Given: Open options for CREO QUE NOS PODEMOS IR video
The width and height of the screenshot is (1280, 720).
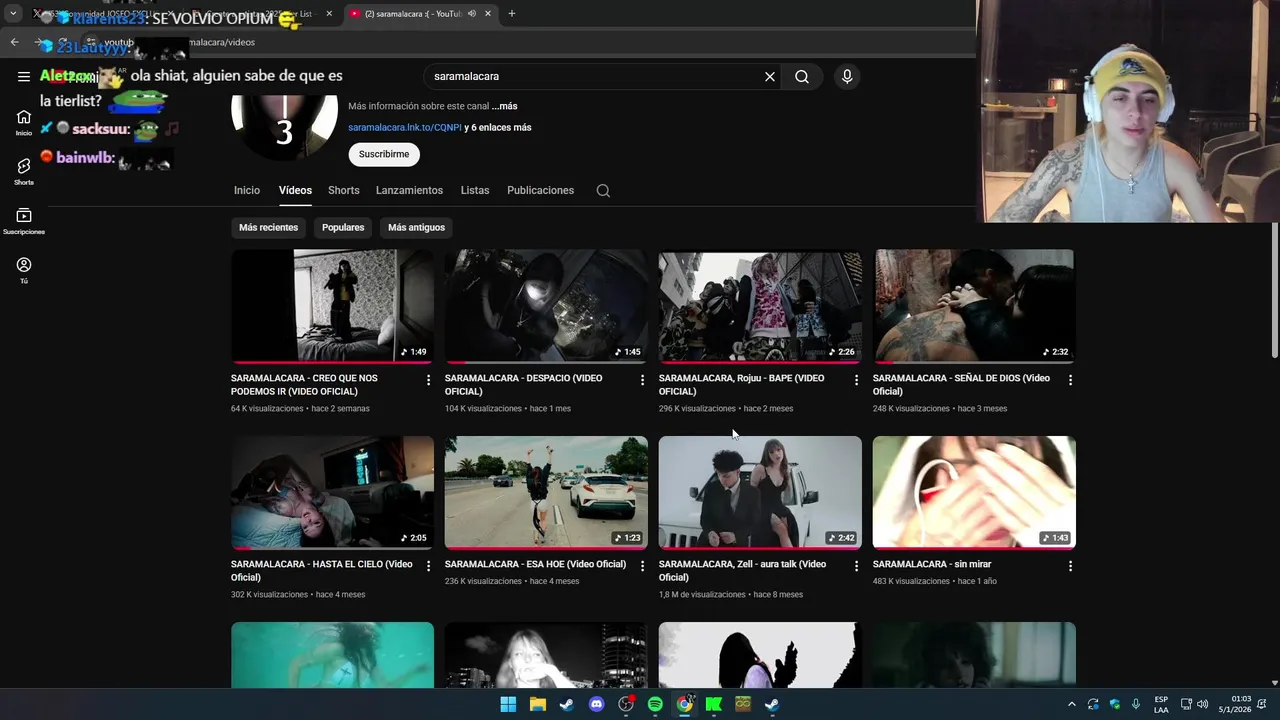Looking at the screenshot, I should pos(428,380).
